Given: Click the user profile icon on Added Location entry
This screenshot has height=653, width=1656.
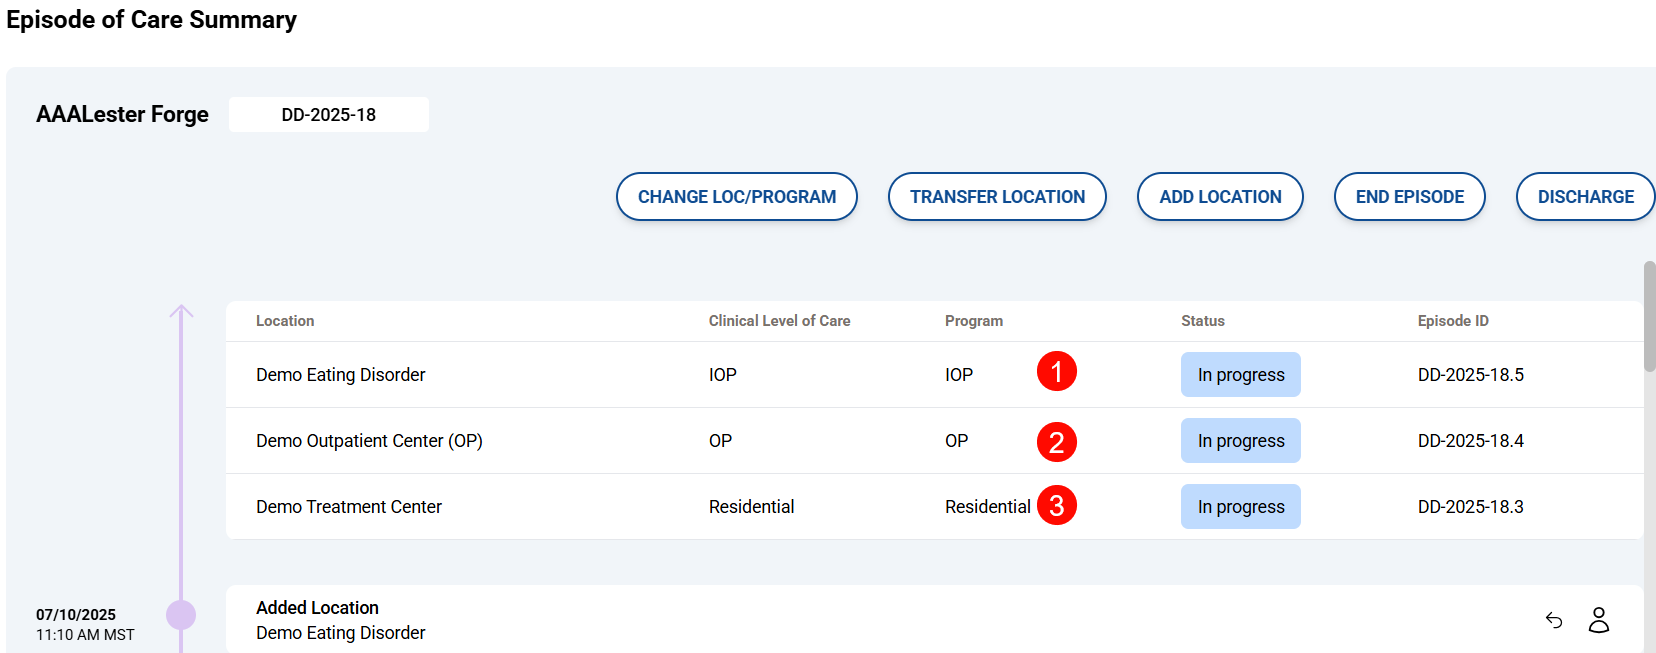Looking at the screenshot, I should (1599, 621).
